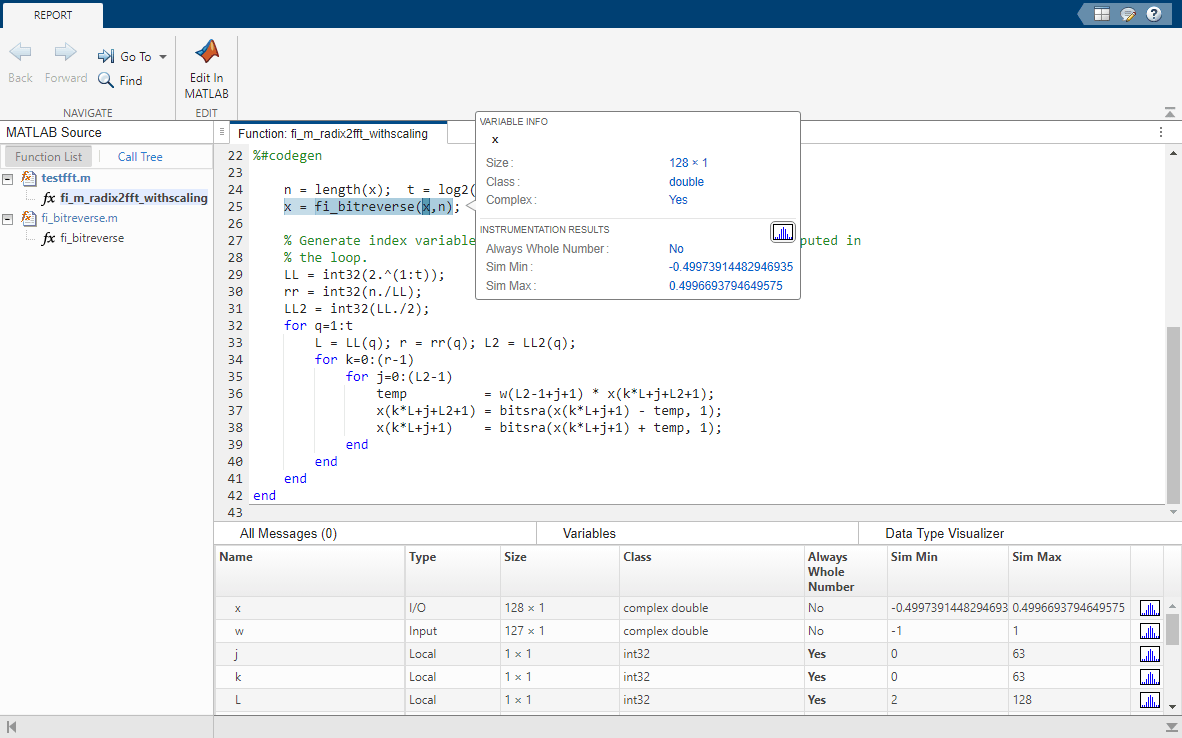The image size is (1182, 738).
Task: Click the Back navigation arrow
Action: point(20,52)
